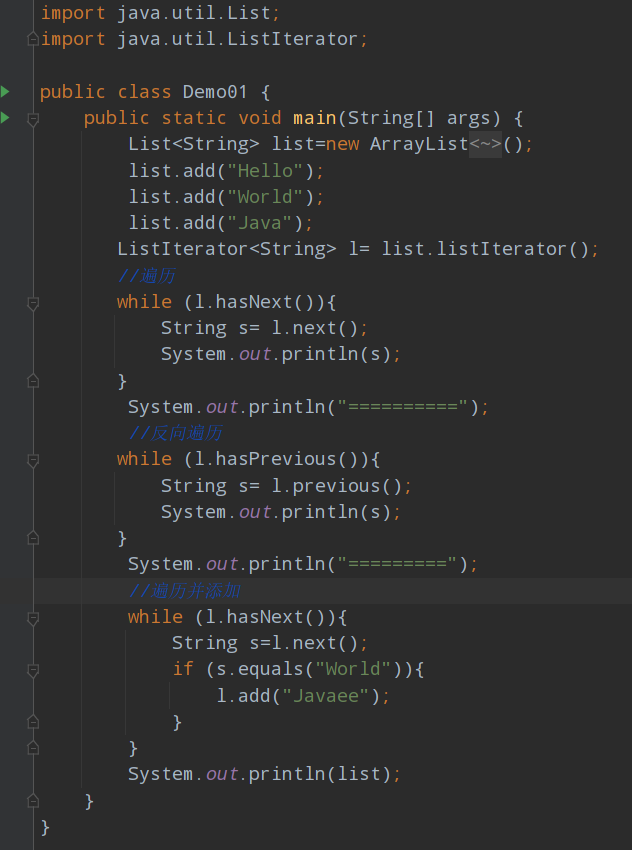Image resolution: width=632 pixels, height=850 pixels.
Task: Click fold end marker of hasPrevious loop
Action: (x=33, y=538)
